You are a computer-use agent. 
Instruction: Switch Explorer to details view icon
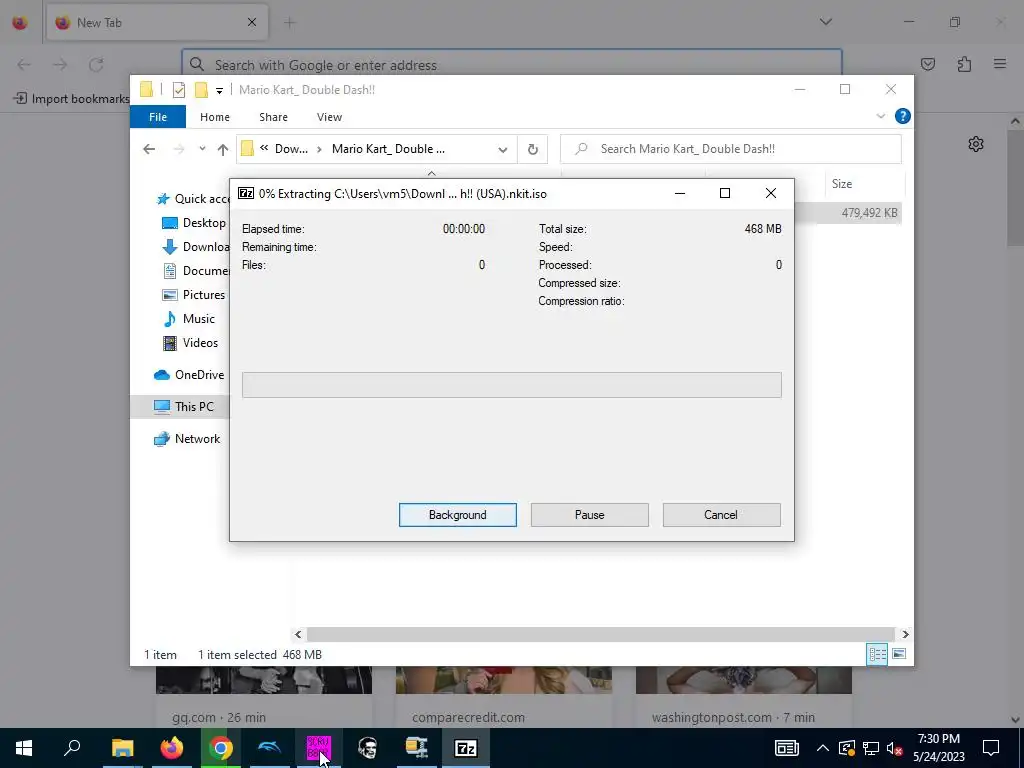(877, 654)
